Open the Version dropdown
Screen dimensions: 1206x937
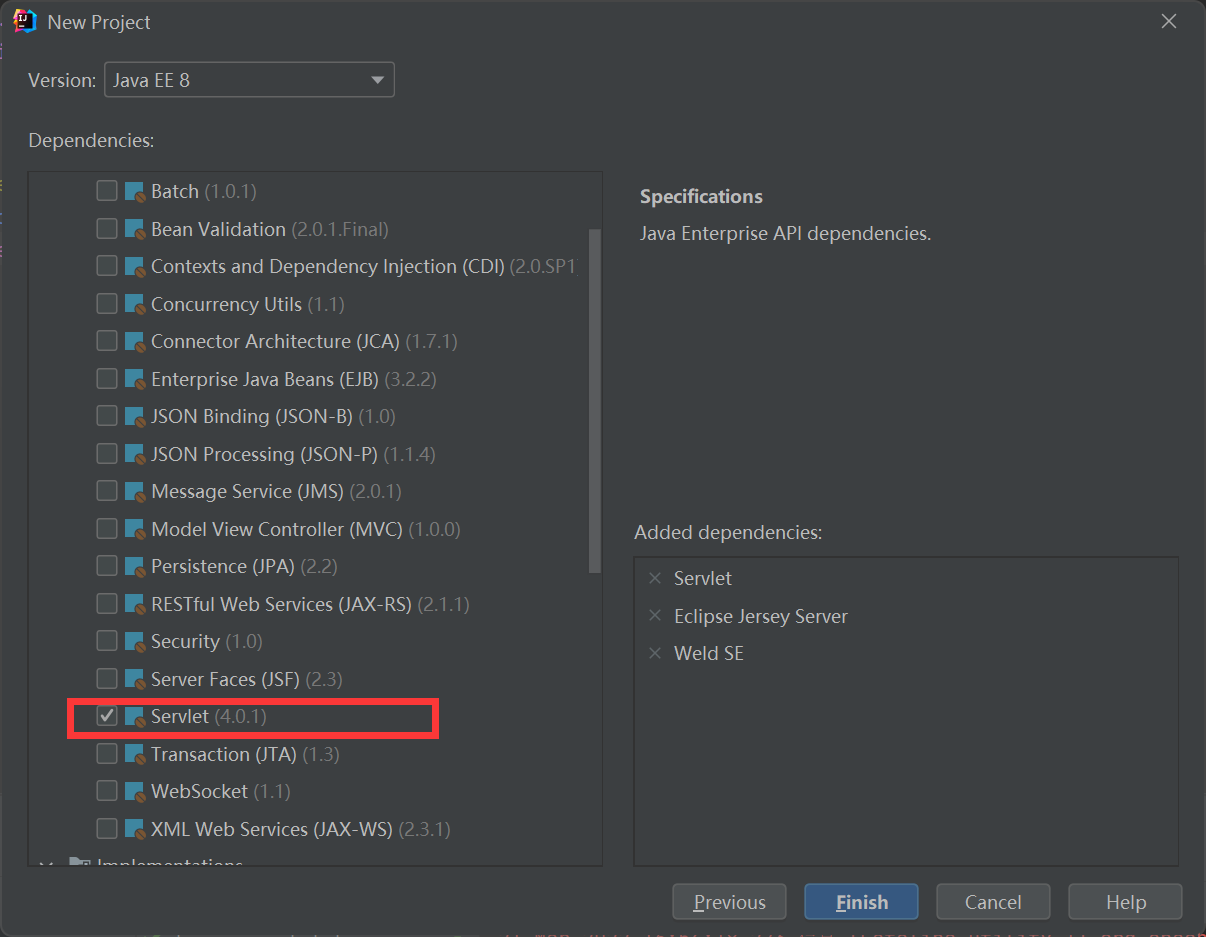point(377,79)
